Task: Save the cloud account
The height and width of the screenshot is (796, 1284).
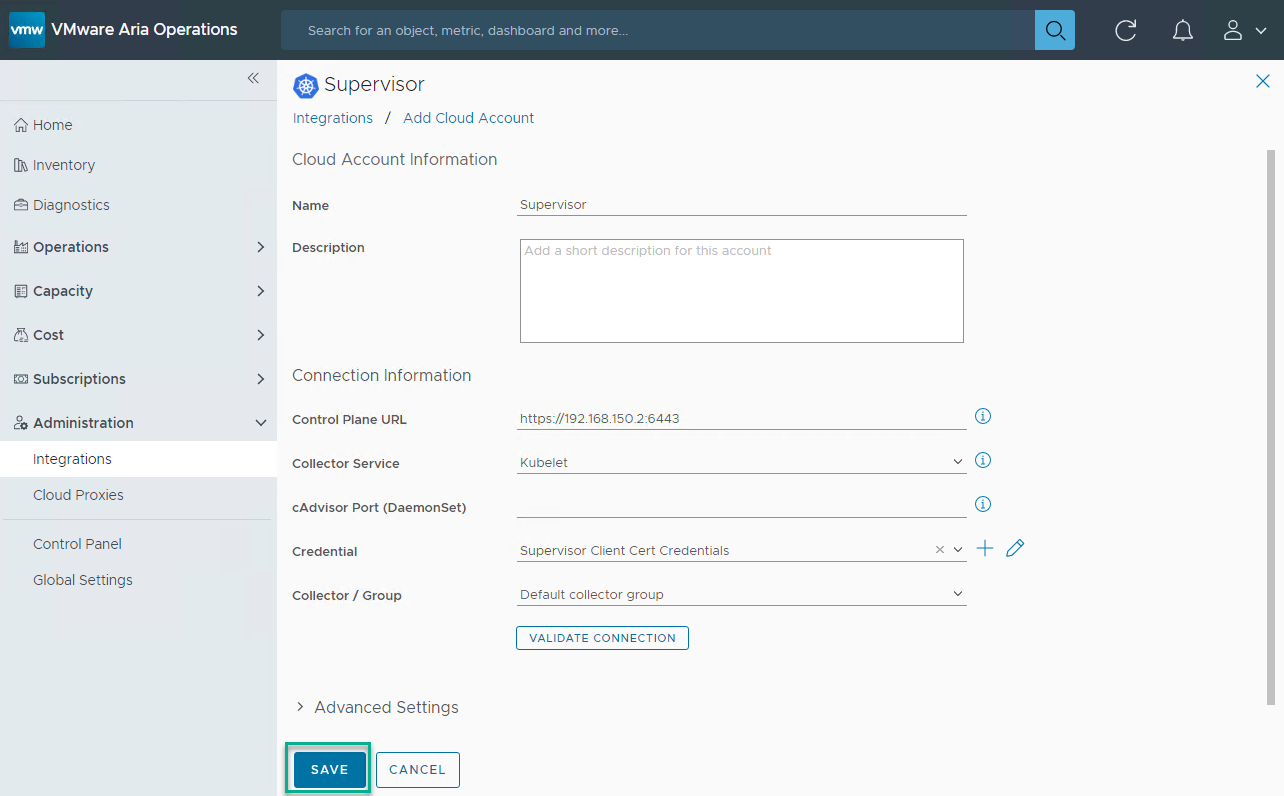Action: coord(329,770)
